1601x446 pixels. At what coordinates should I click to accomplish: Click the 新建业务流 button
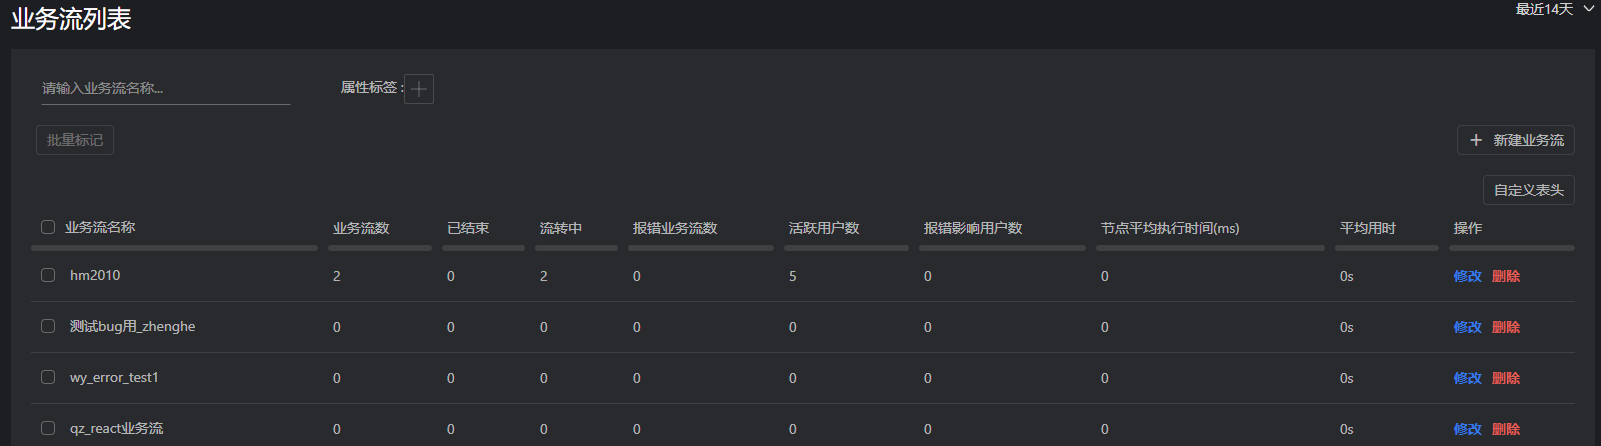pos(1515,140)
